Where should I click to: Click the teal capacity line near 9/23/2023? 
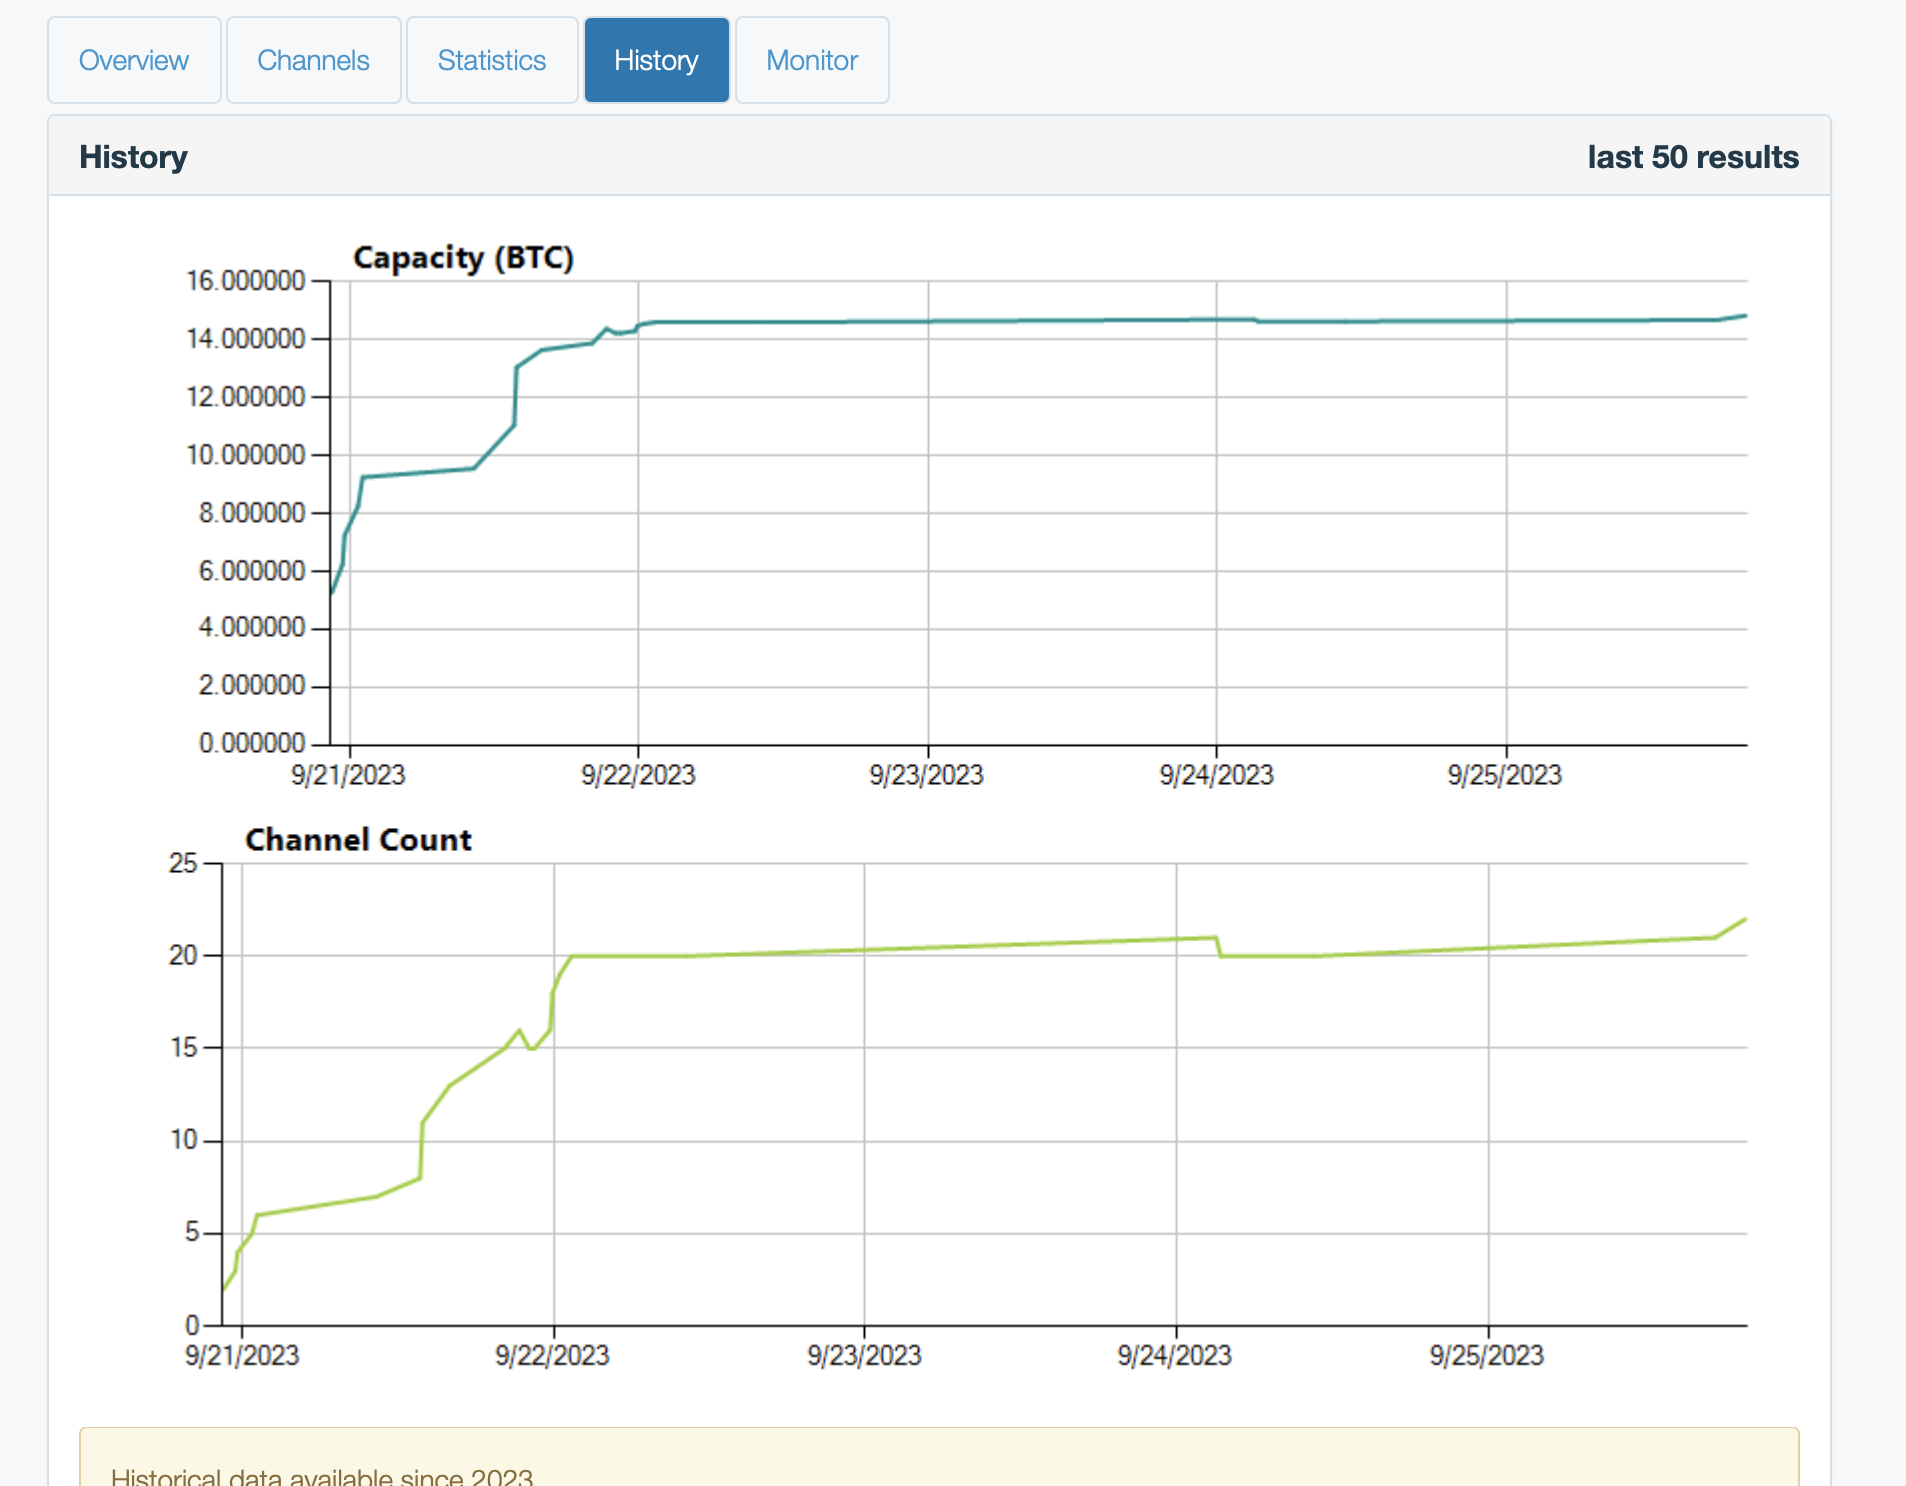pos(928,321)
